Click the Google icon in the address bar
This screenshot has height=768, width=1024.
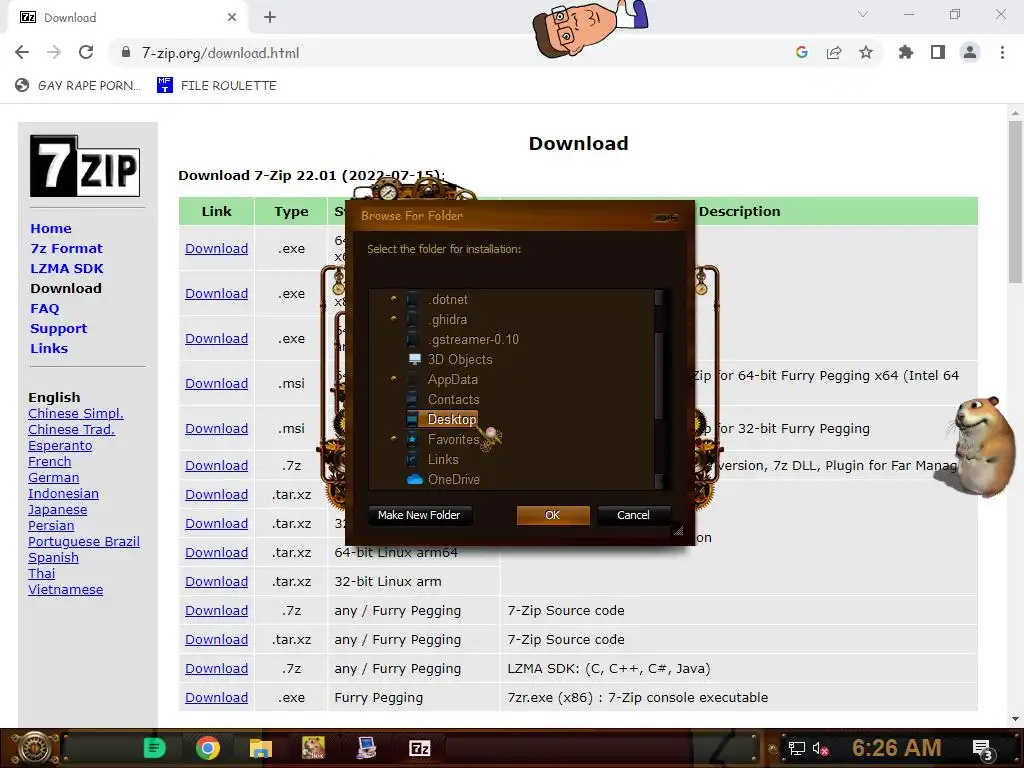(802, 53)
